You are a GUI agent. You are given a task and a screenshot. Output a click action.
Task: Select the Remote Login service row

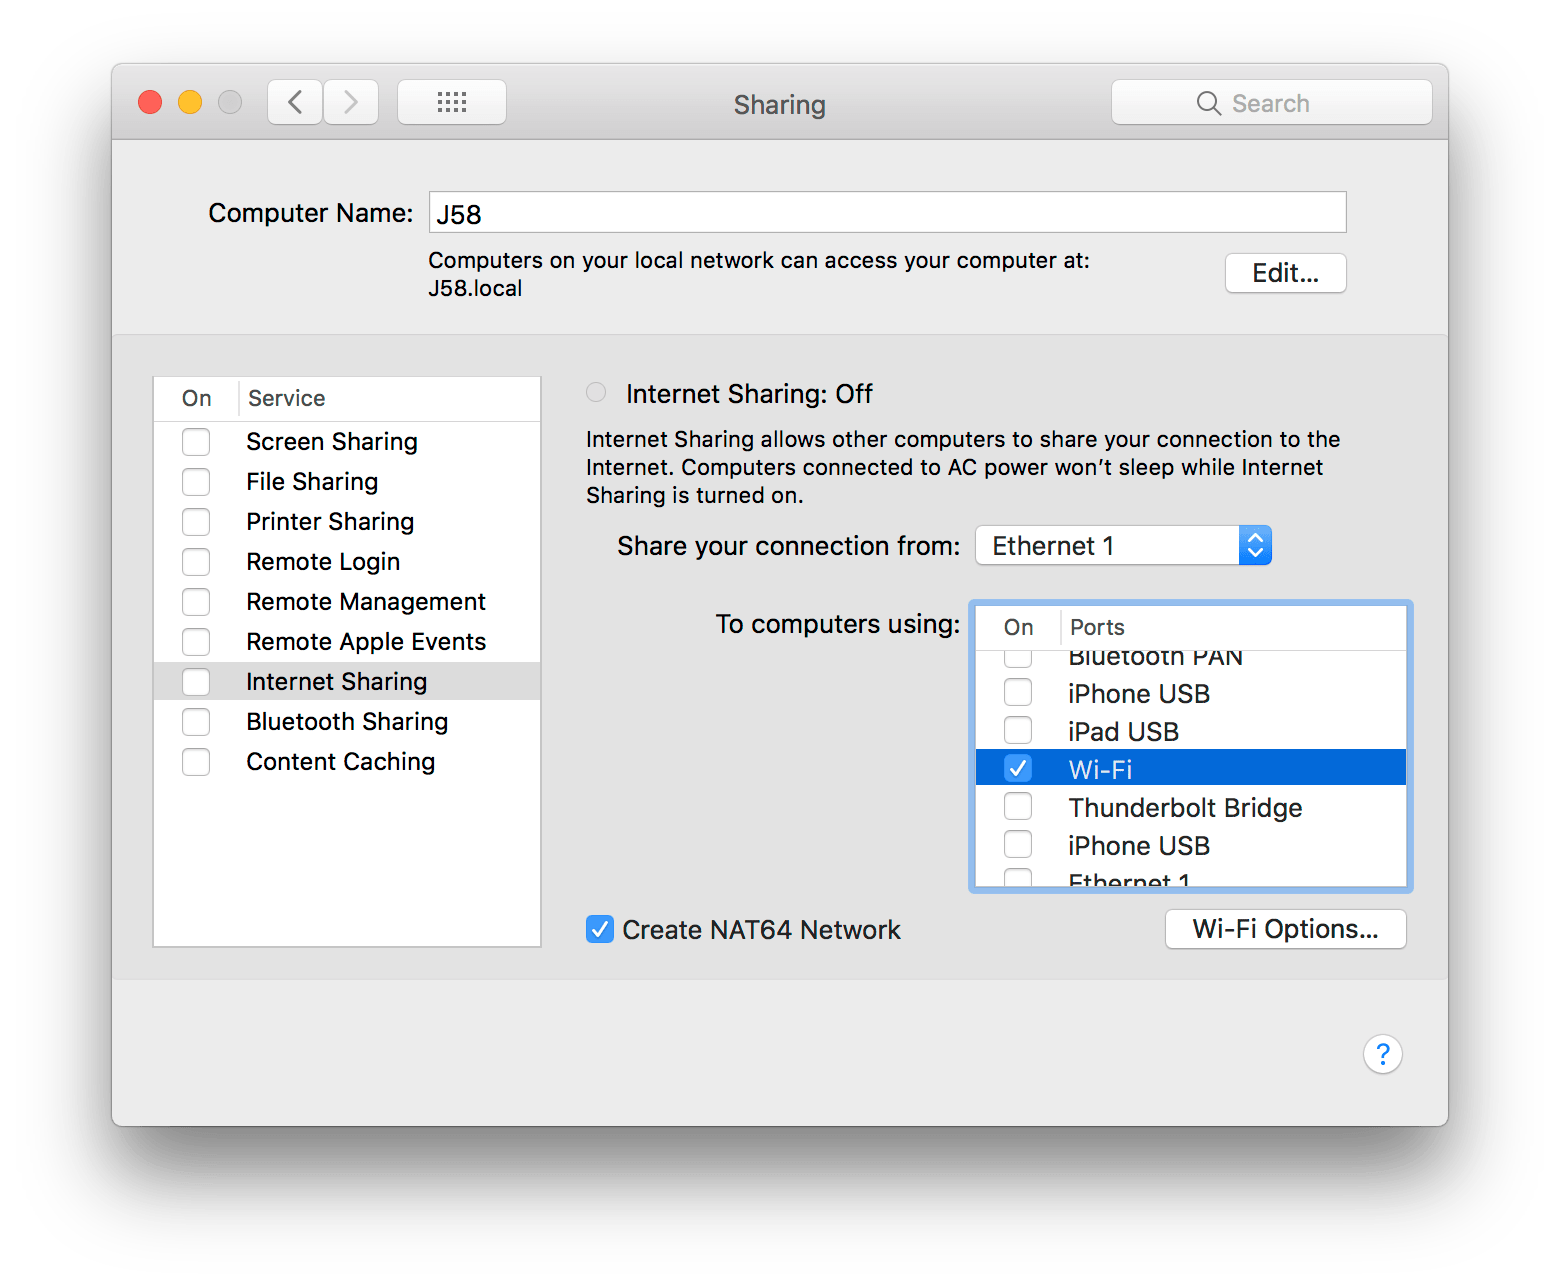click(x=347, y=562)
